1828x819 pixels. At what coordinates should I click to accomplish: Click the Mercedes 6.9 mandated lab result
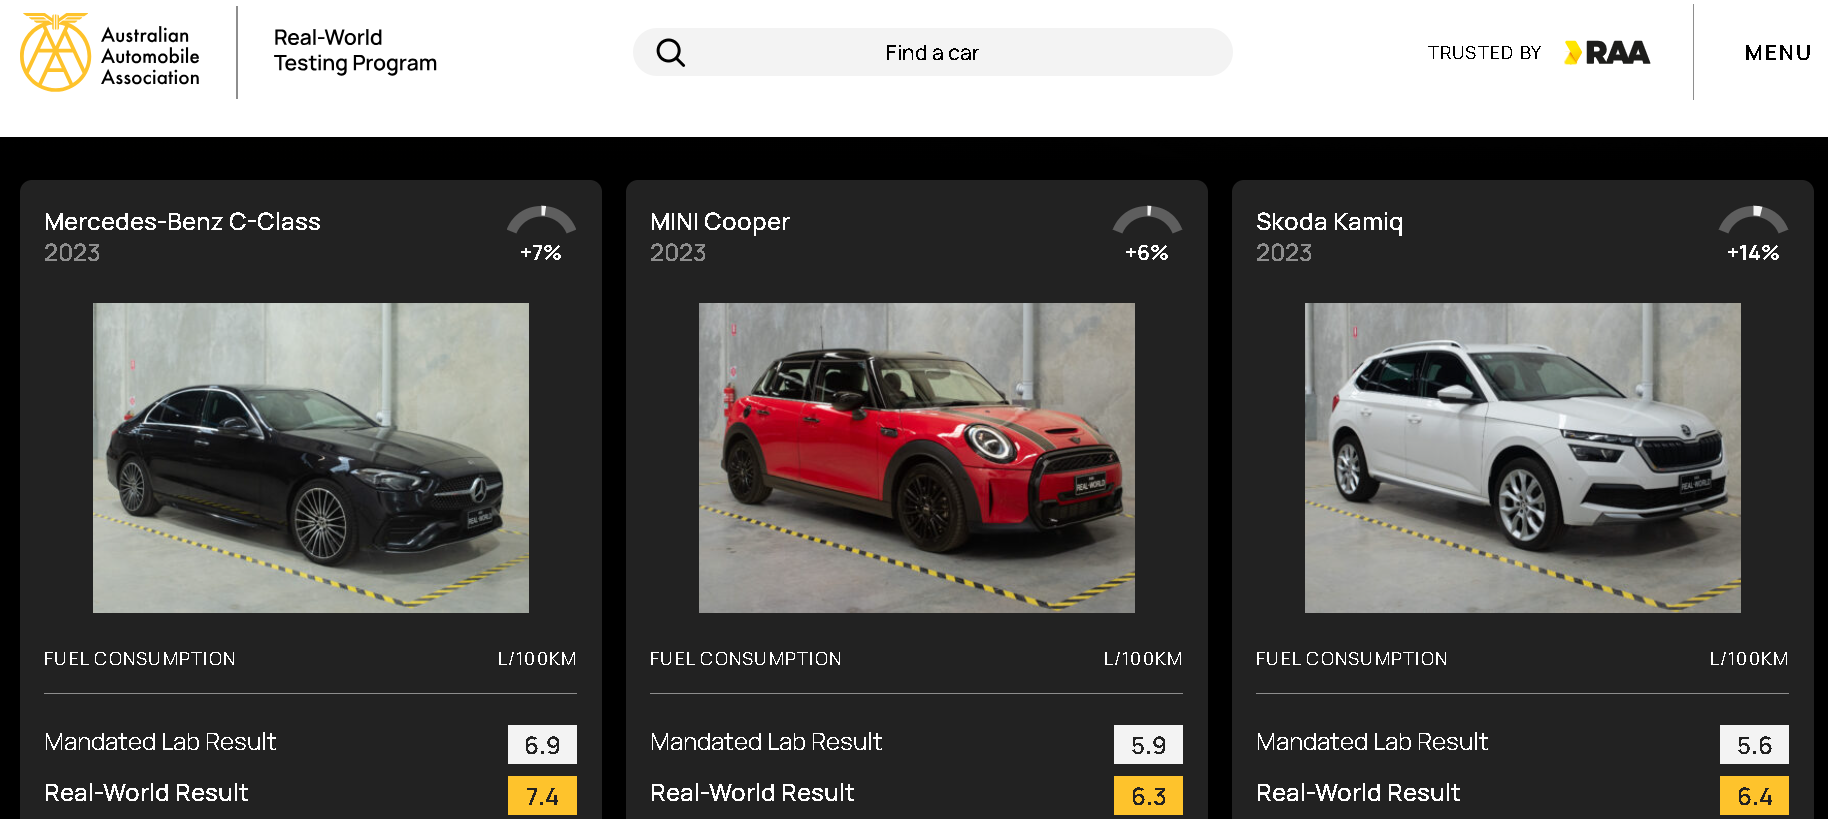coord(542,745)
